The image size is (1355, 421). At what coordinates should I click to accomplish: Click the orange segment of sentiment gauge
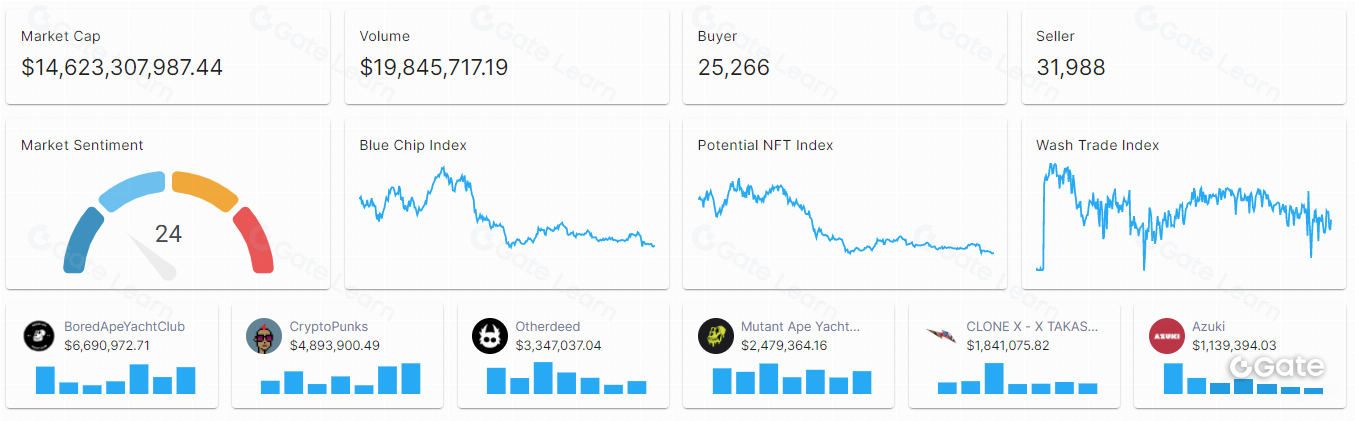click(205, 188)
